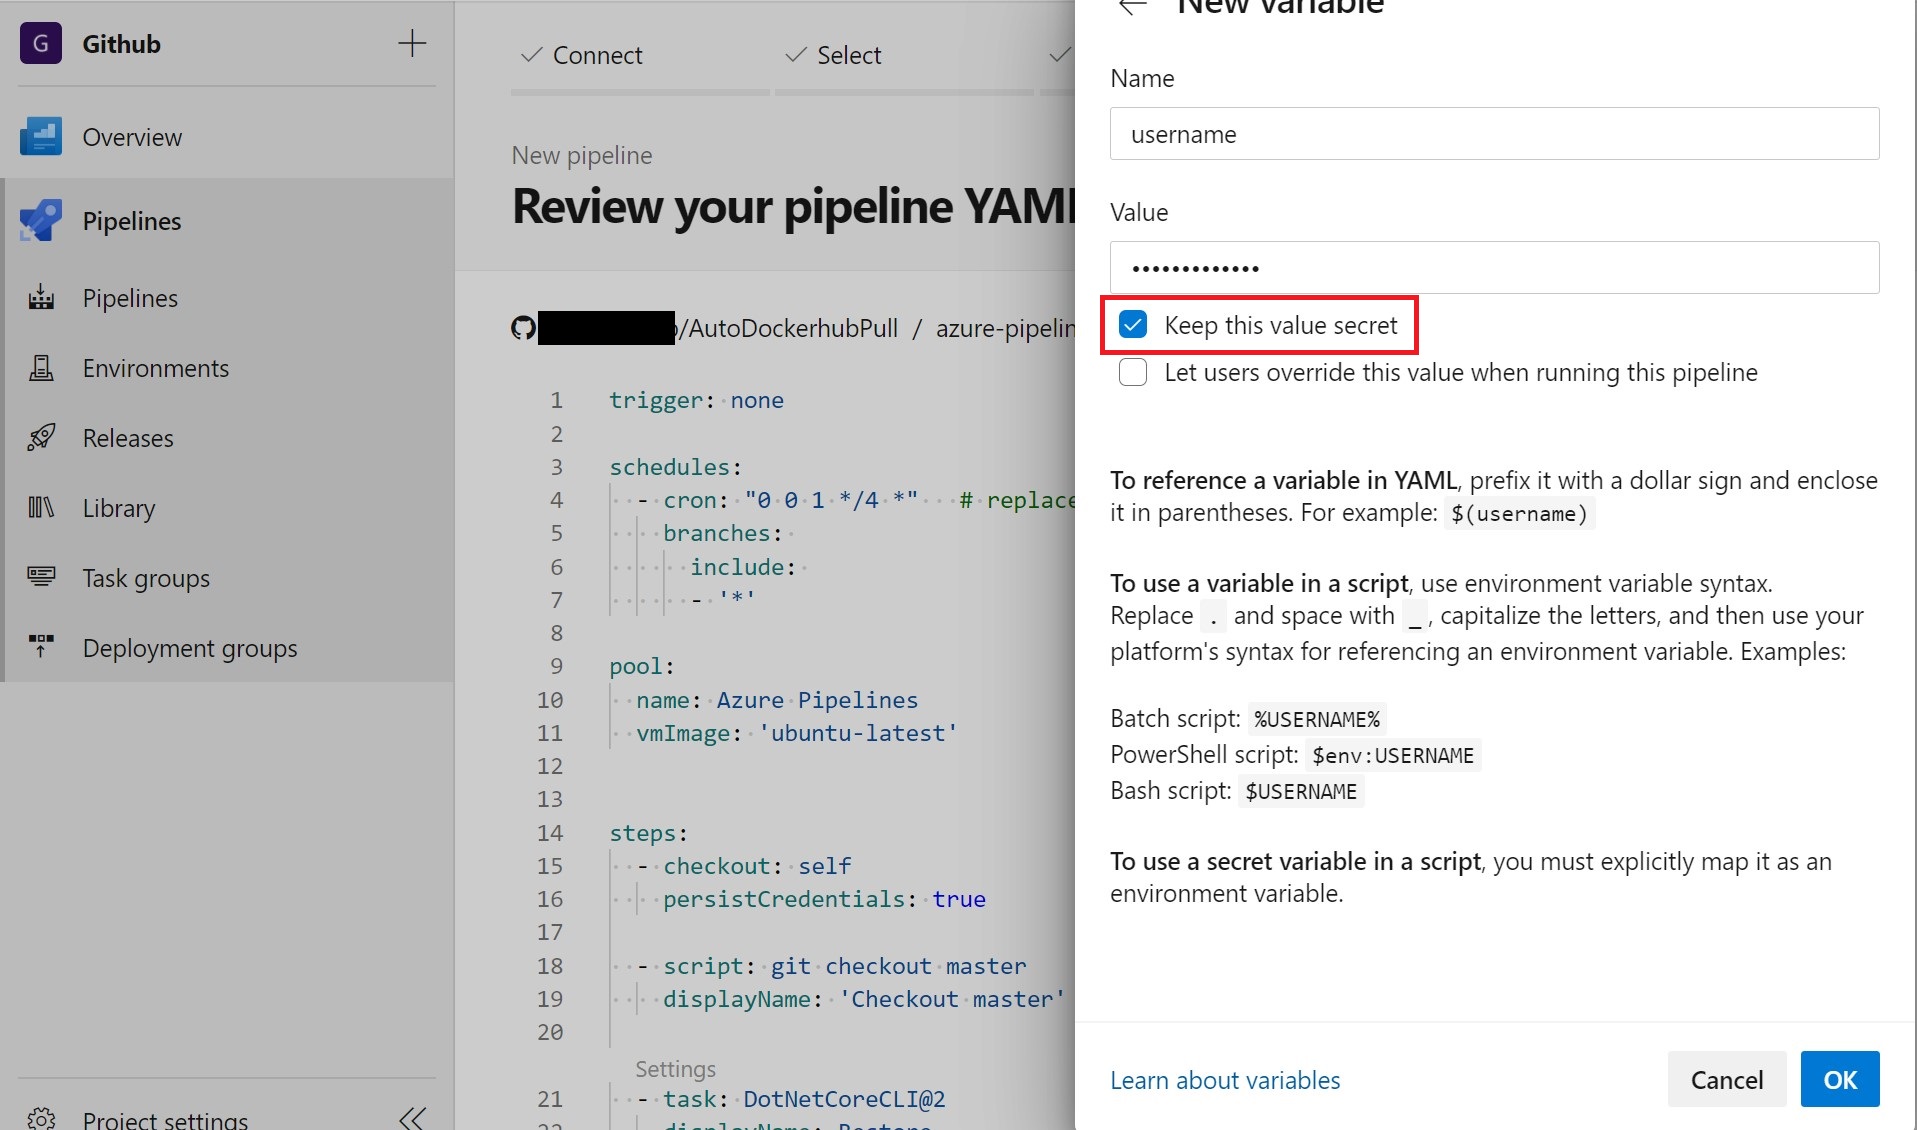Click YAML line 1 'trigger: none'
Viewport: 1917px width, 1130px height.
[696, 400]
